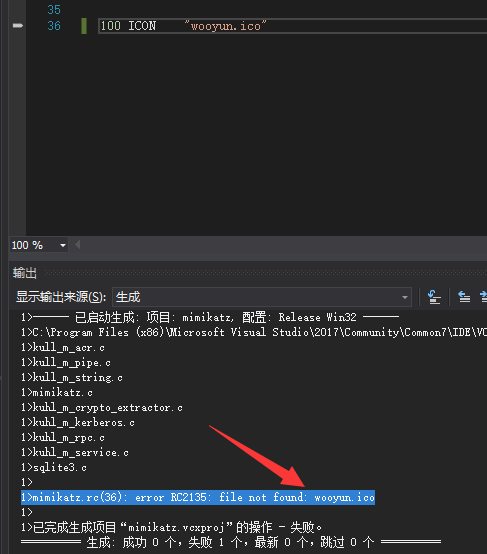Click the green change marker on line 36
Image resolution: width=487 pixels, height=554 pixels.
(84, 26)
